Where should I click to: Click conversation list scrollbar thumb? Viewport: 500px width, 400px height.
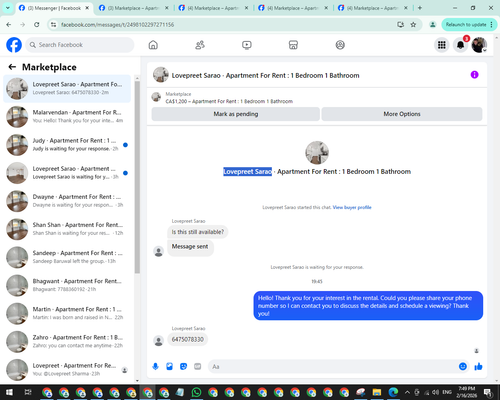pos(137,177)
